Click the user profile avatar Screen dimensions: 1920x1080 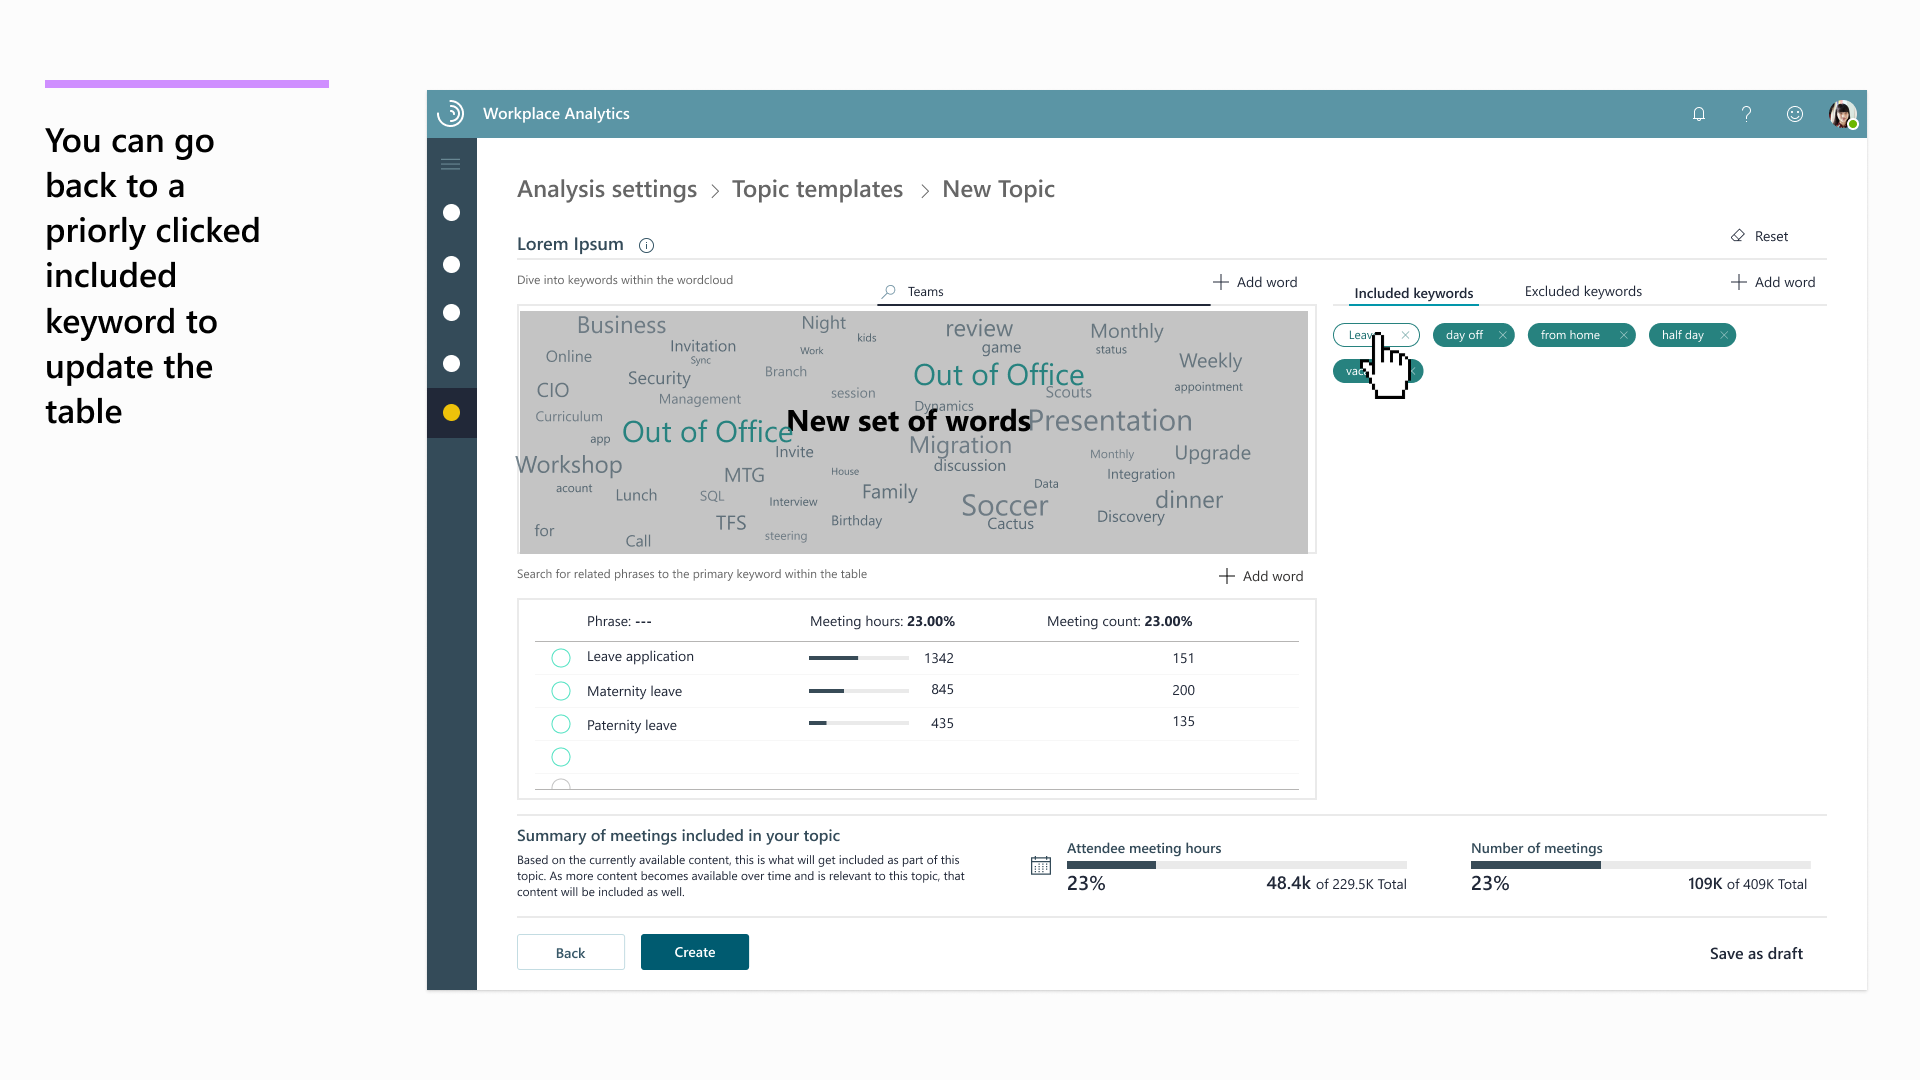(1842, 113)
